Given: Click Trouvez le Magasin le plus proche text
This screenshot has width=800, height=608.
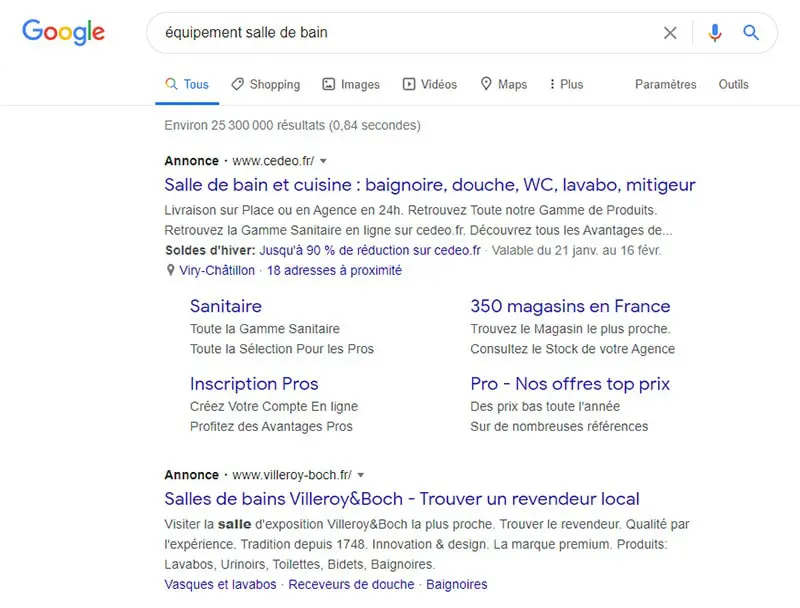Looking at the screenshot, I should (x=570, y=329).
